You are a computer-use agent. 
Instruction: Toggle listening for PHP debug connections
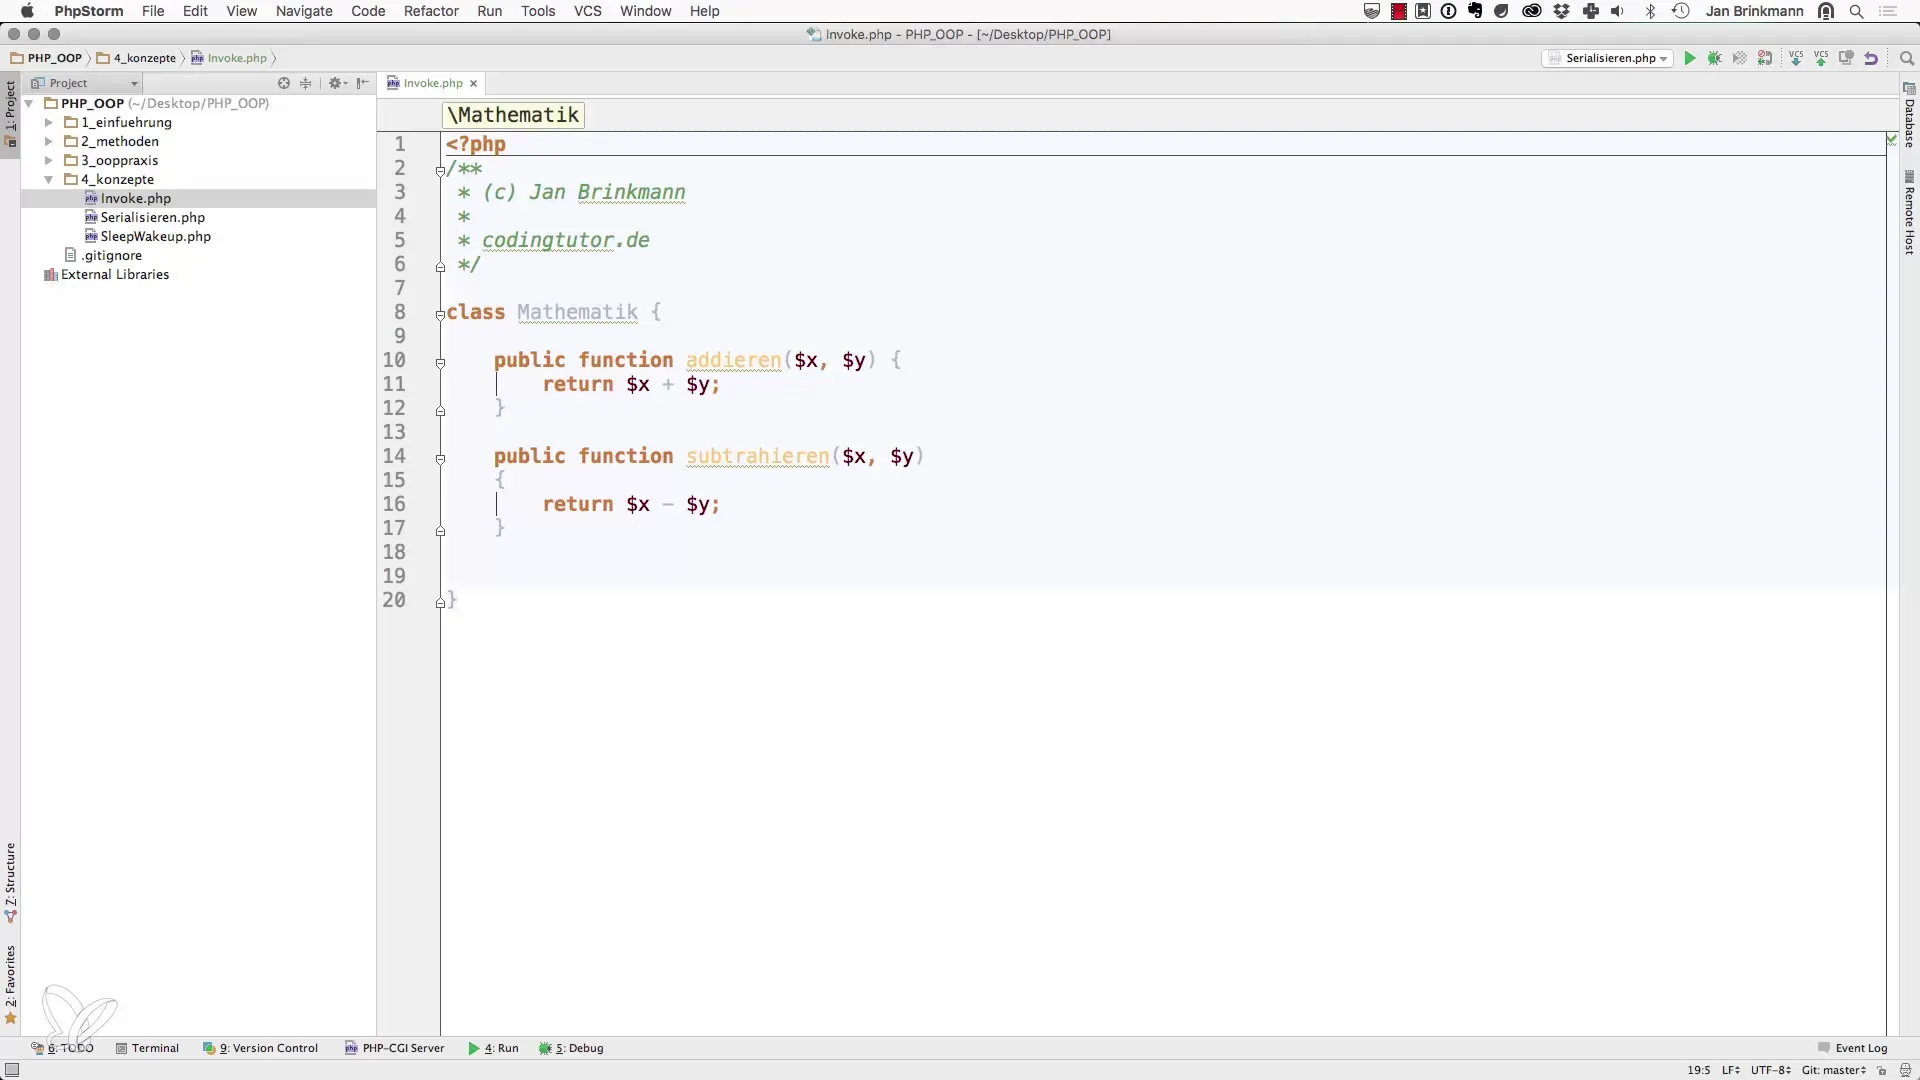click(1765, 58)
